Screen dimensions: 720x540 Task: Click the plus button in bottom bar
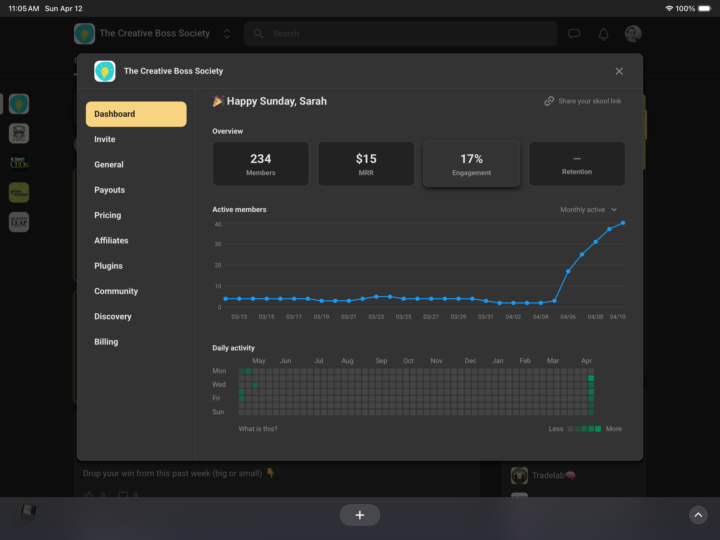coord(360,515)
